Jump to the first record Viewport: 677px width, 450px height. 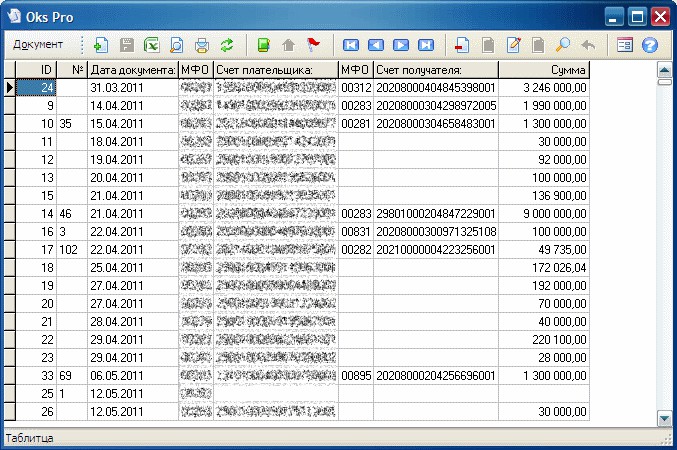[351, 45]
